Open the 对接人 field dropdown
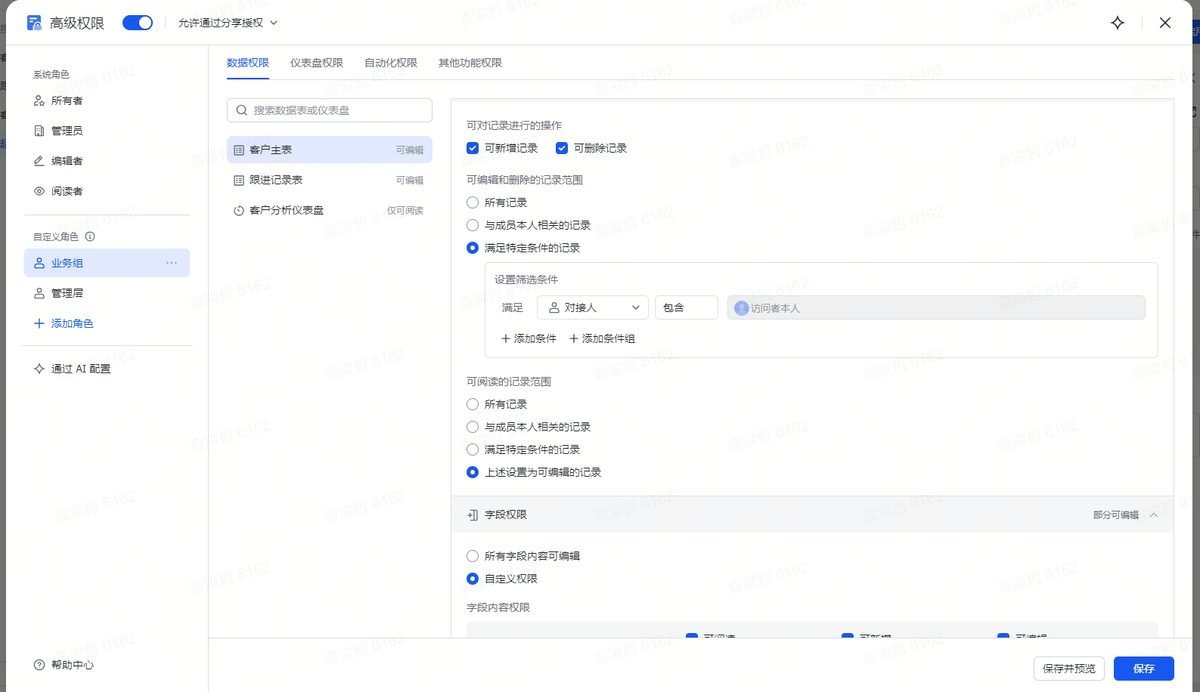Screen dimensions: 1200x692 [593, 308]
